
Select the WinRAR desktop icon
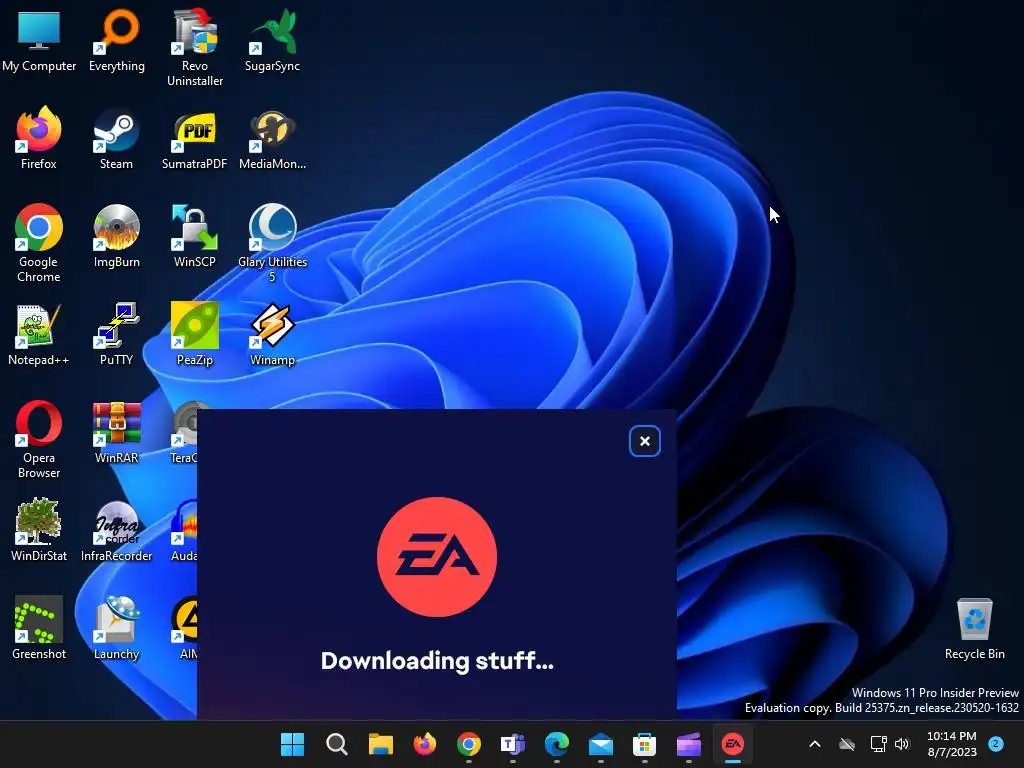[x=116, y=432]
